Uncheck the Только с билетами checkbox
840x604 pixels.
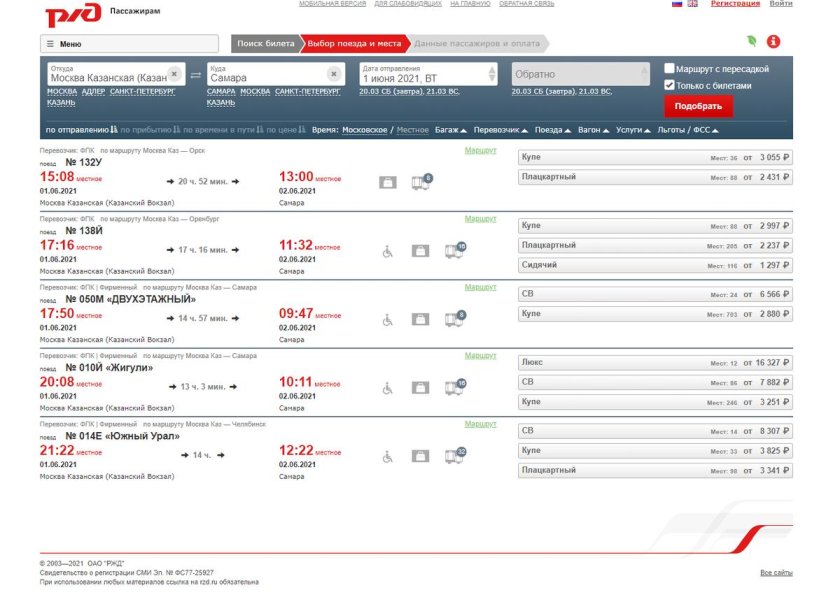670,85
